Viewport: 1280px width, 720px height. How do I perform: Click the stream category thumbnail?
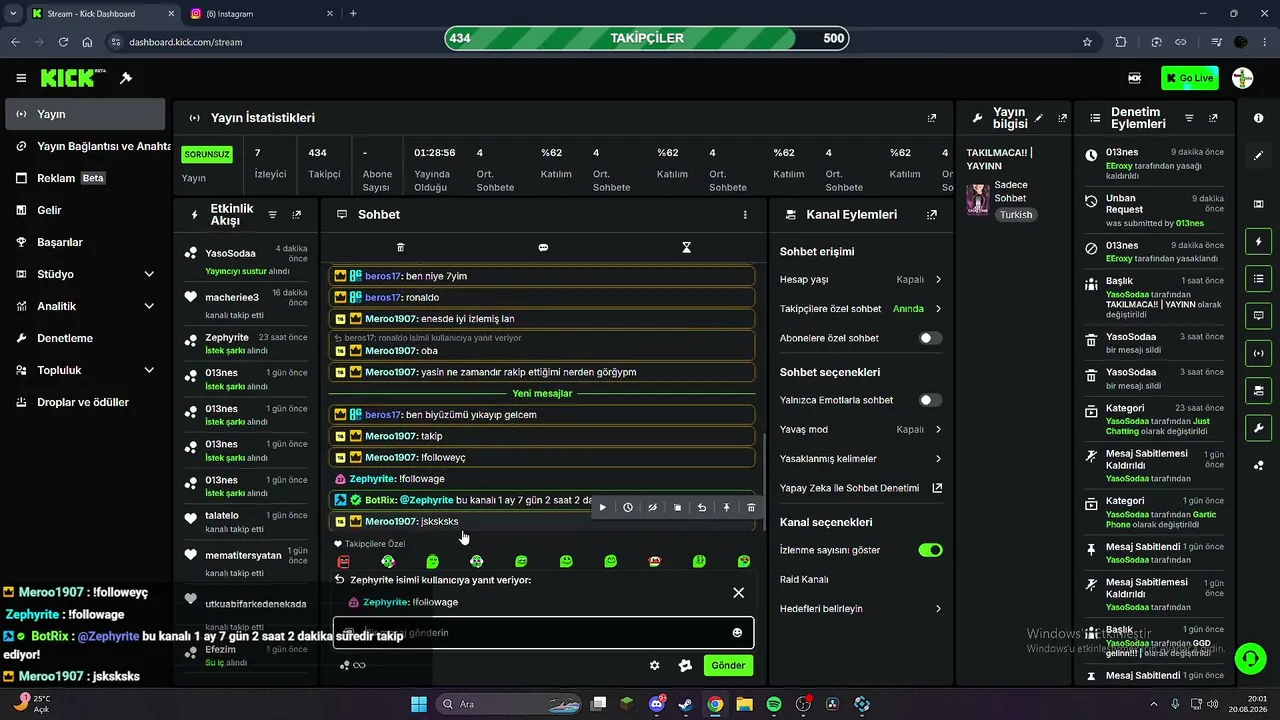tap(978, 200)
